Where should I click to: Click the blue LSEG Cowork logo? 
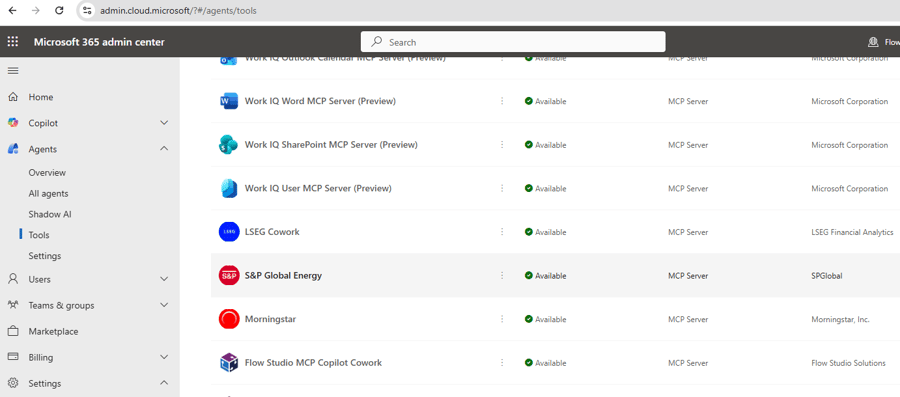click(x=229, y=232)
